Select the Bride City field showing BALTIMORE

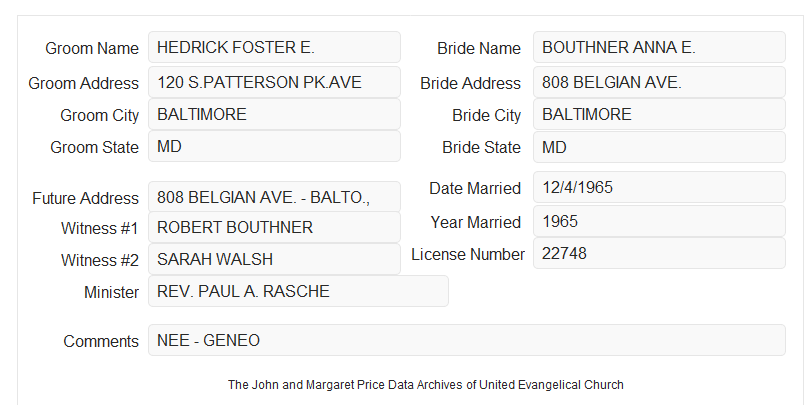pyautogui.click(x=659, y=114)
